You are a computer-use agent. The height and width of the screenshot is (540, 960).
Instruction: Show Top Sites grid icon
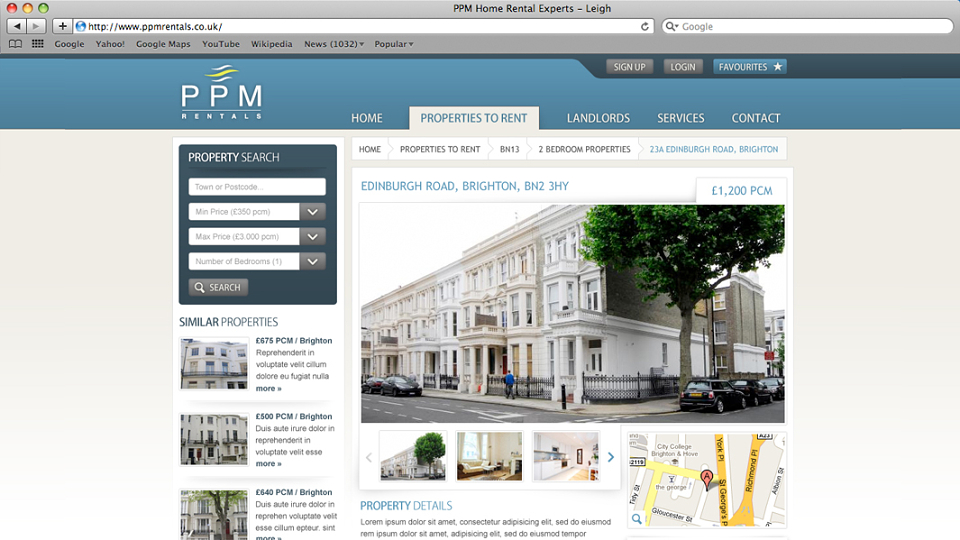(x=37, y=44)
